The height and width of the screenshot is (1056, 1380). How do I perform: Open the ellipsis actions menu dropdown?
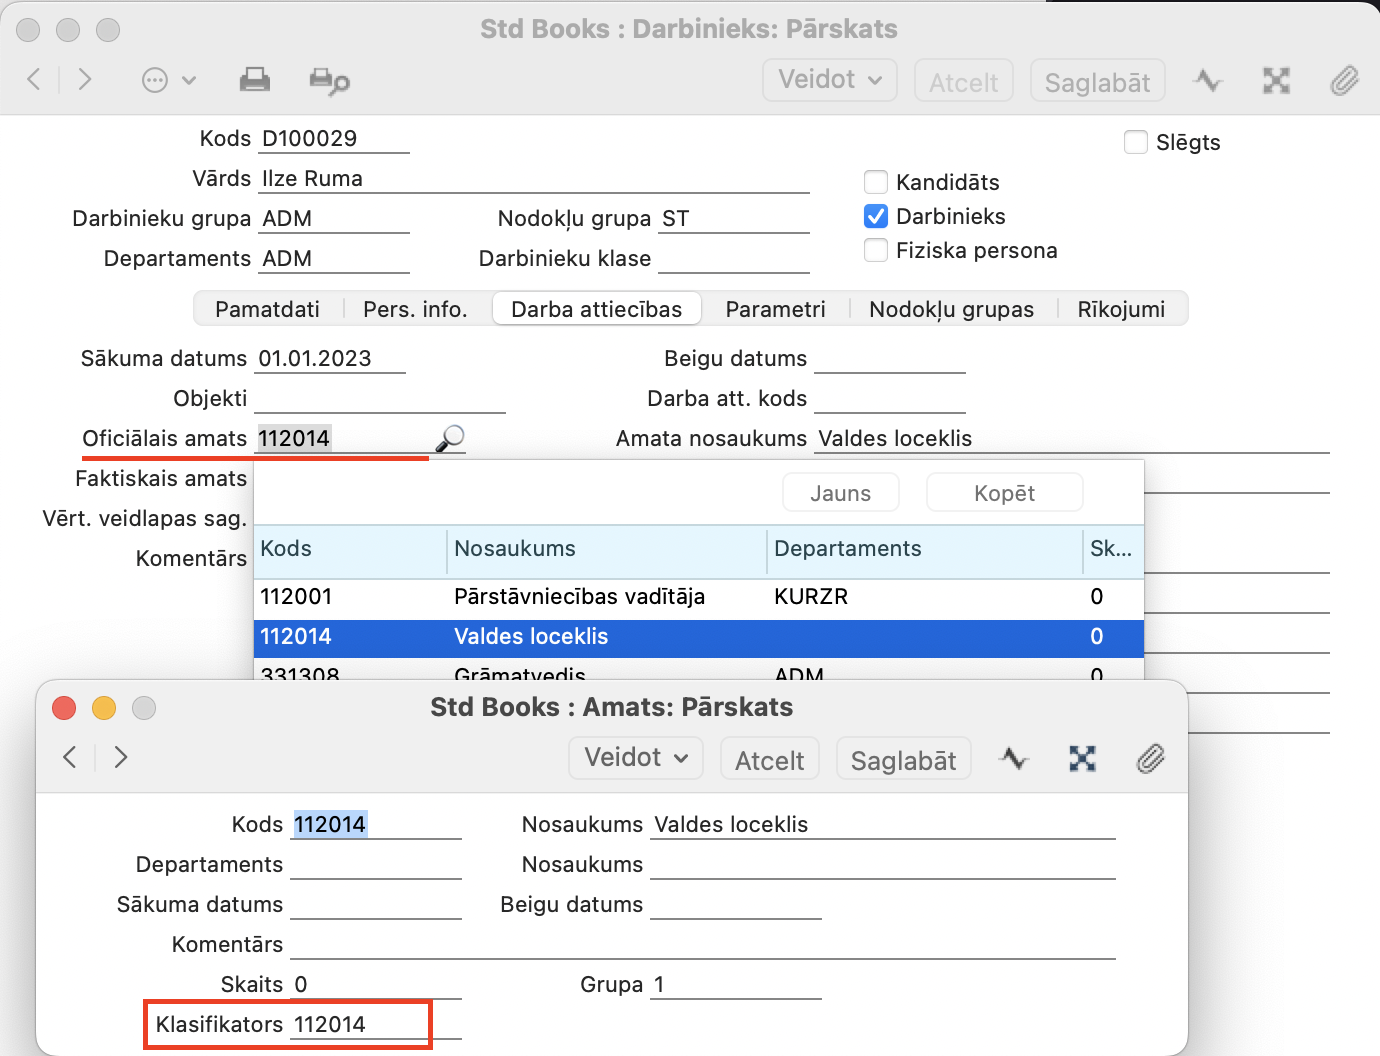coord(168,80)
